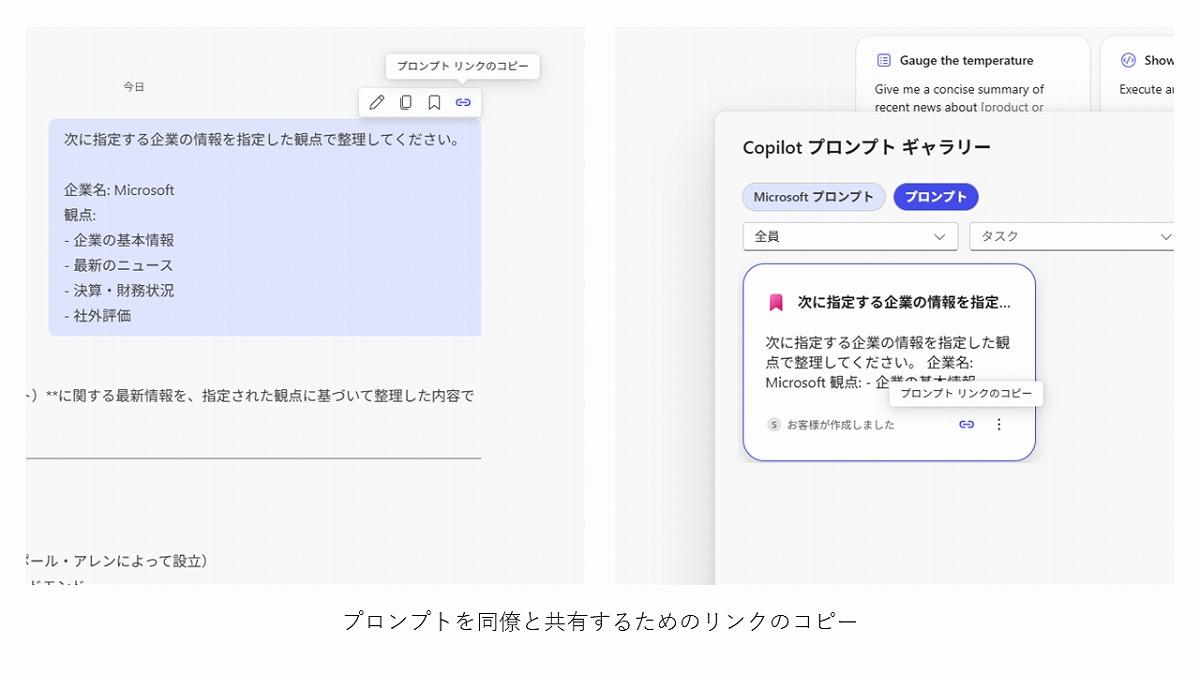1200x675 pixels.
Task: Click the code icon beside Show card
Action: 1128,60
